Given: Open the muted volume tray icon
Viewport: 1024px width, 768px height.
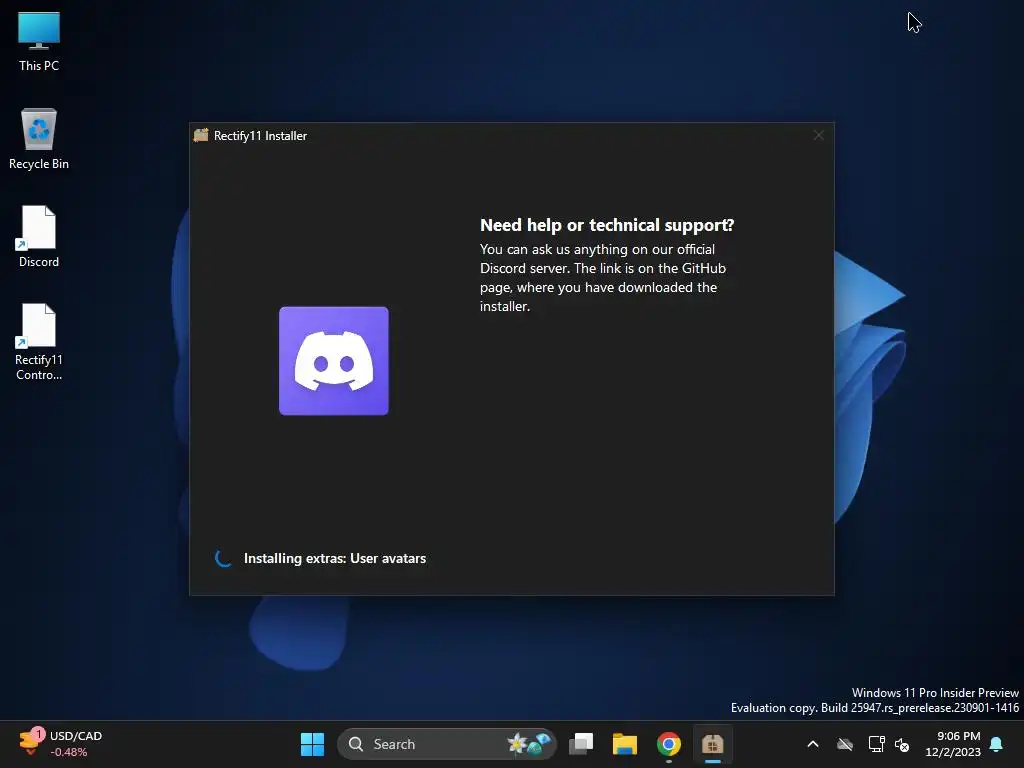Looking at the screenshot, I should [x=902, y=744].
